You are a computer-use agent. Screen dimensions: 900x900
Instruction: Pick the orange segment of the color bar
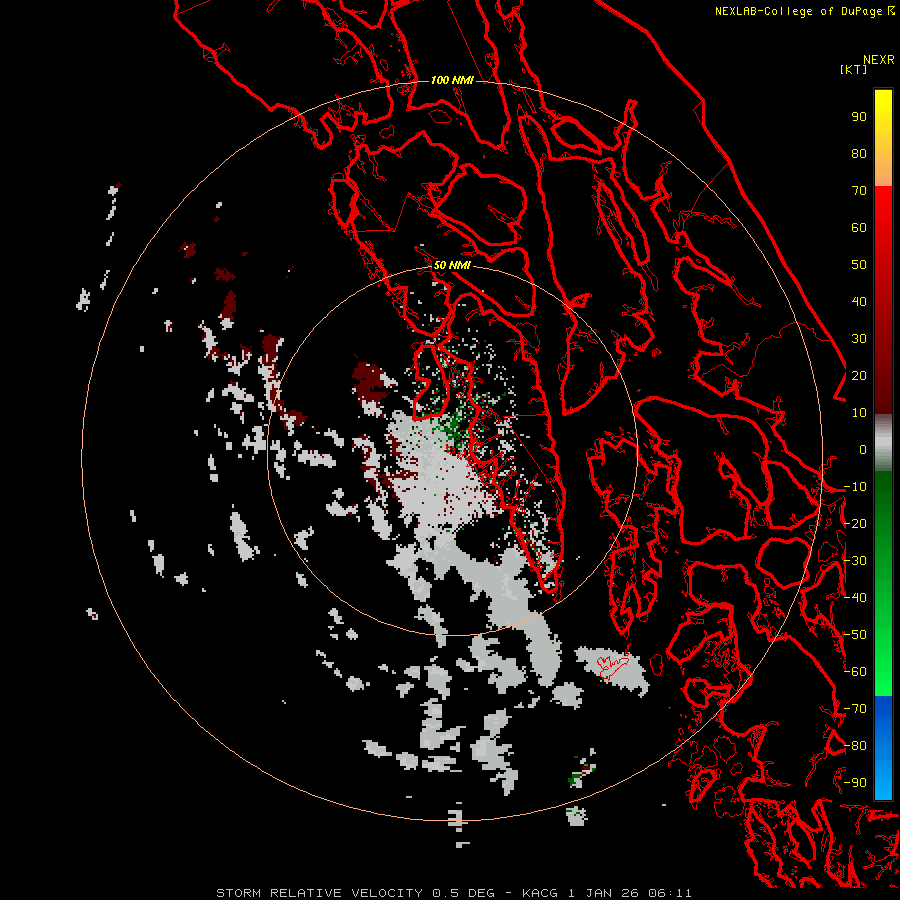click(883, 168)
